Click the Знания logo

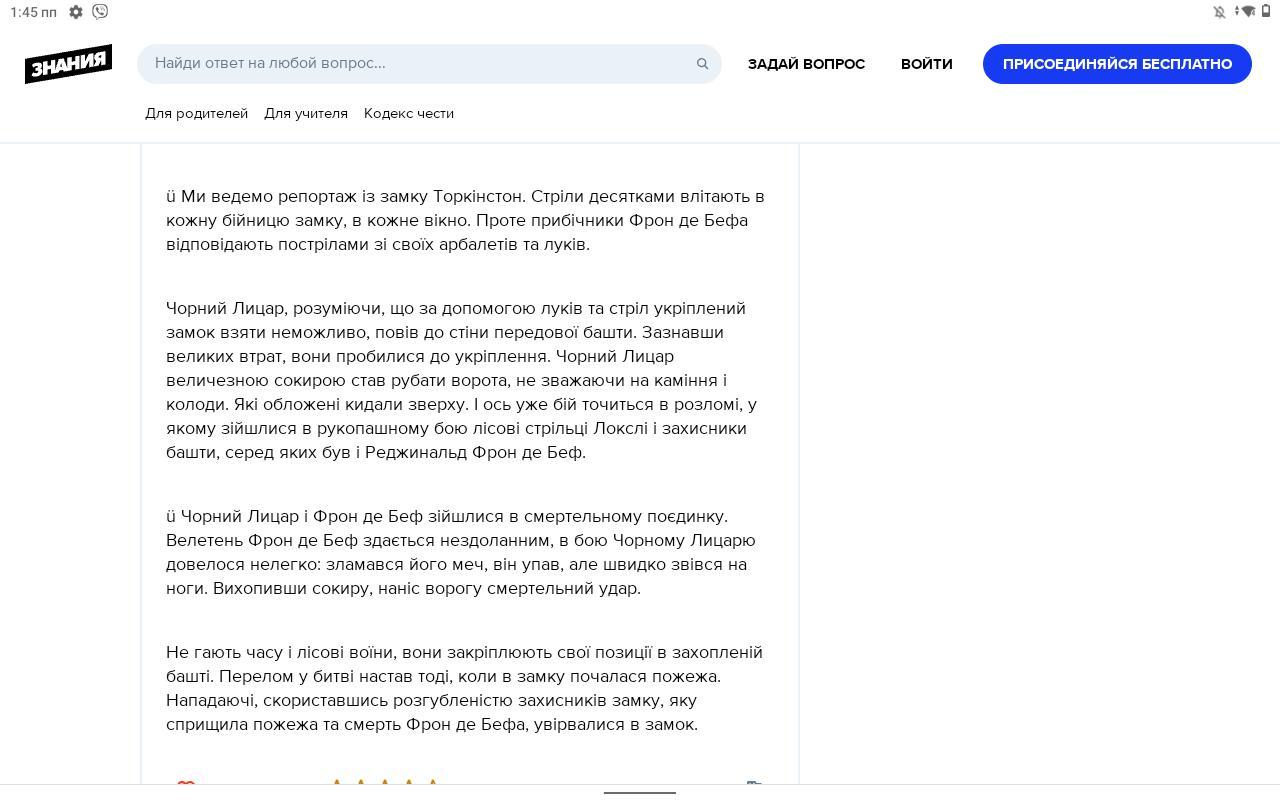click(68, 64)
